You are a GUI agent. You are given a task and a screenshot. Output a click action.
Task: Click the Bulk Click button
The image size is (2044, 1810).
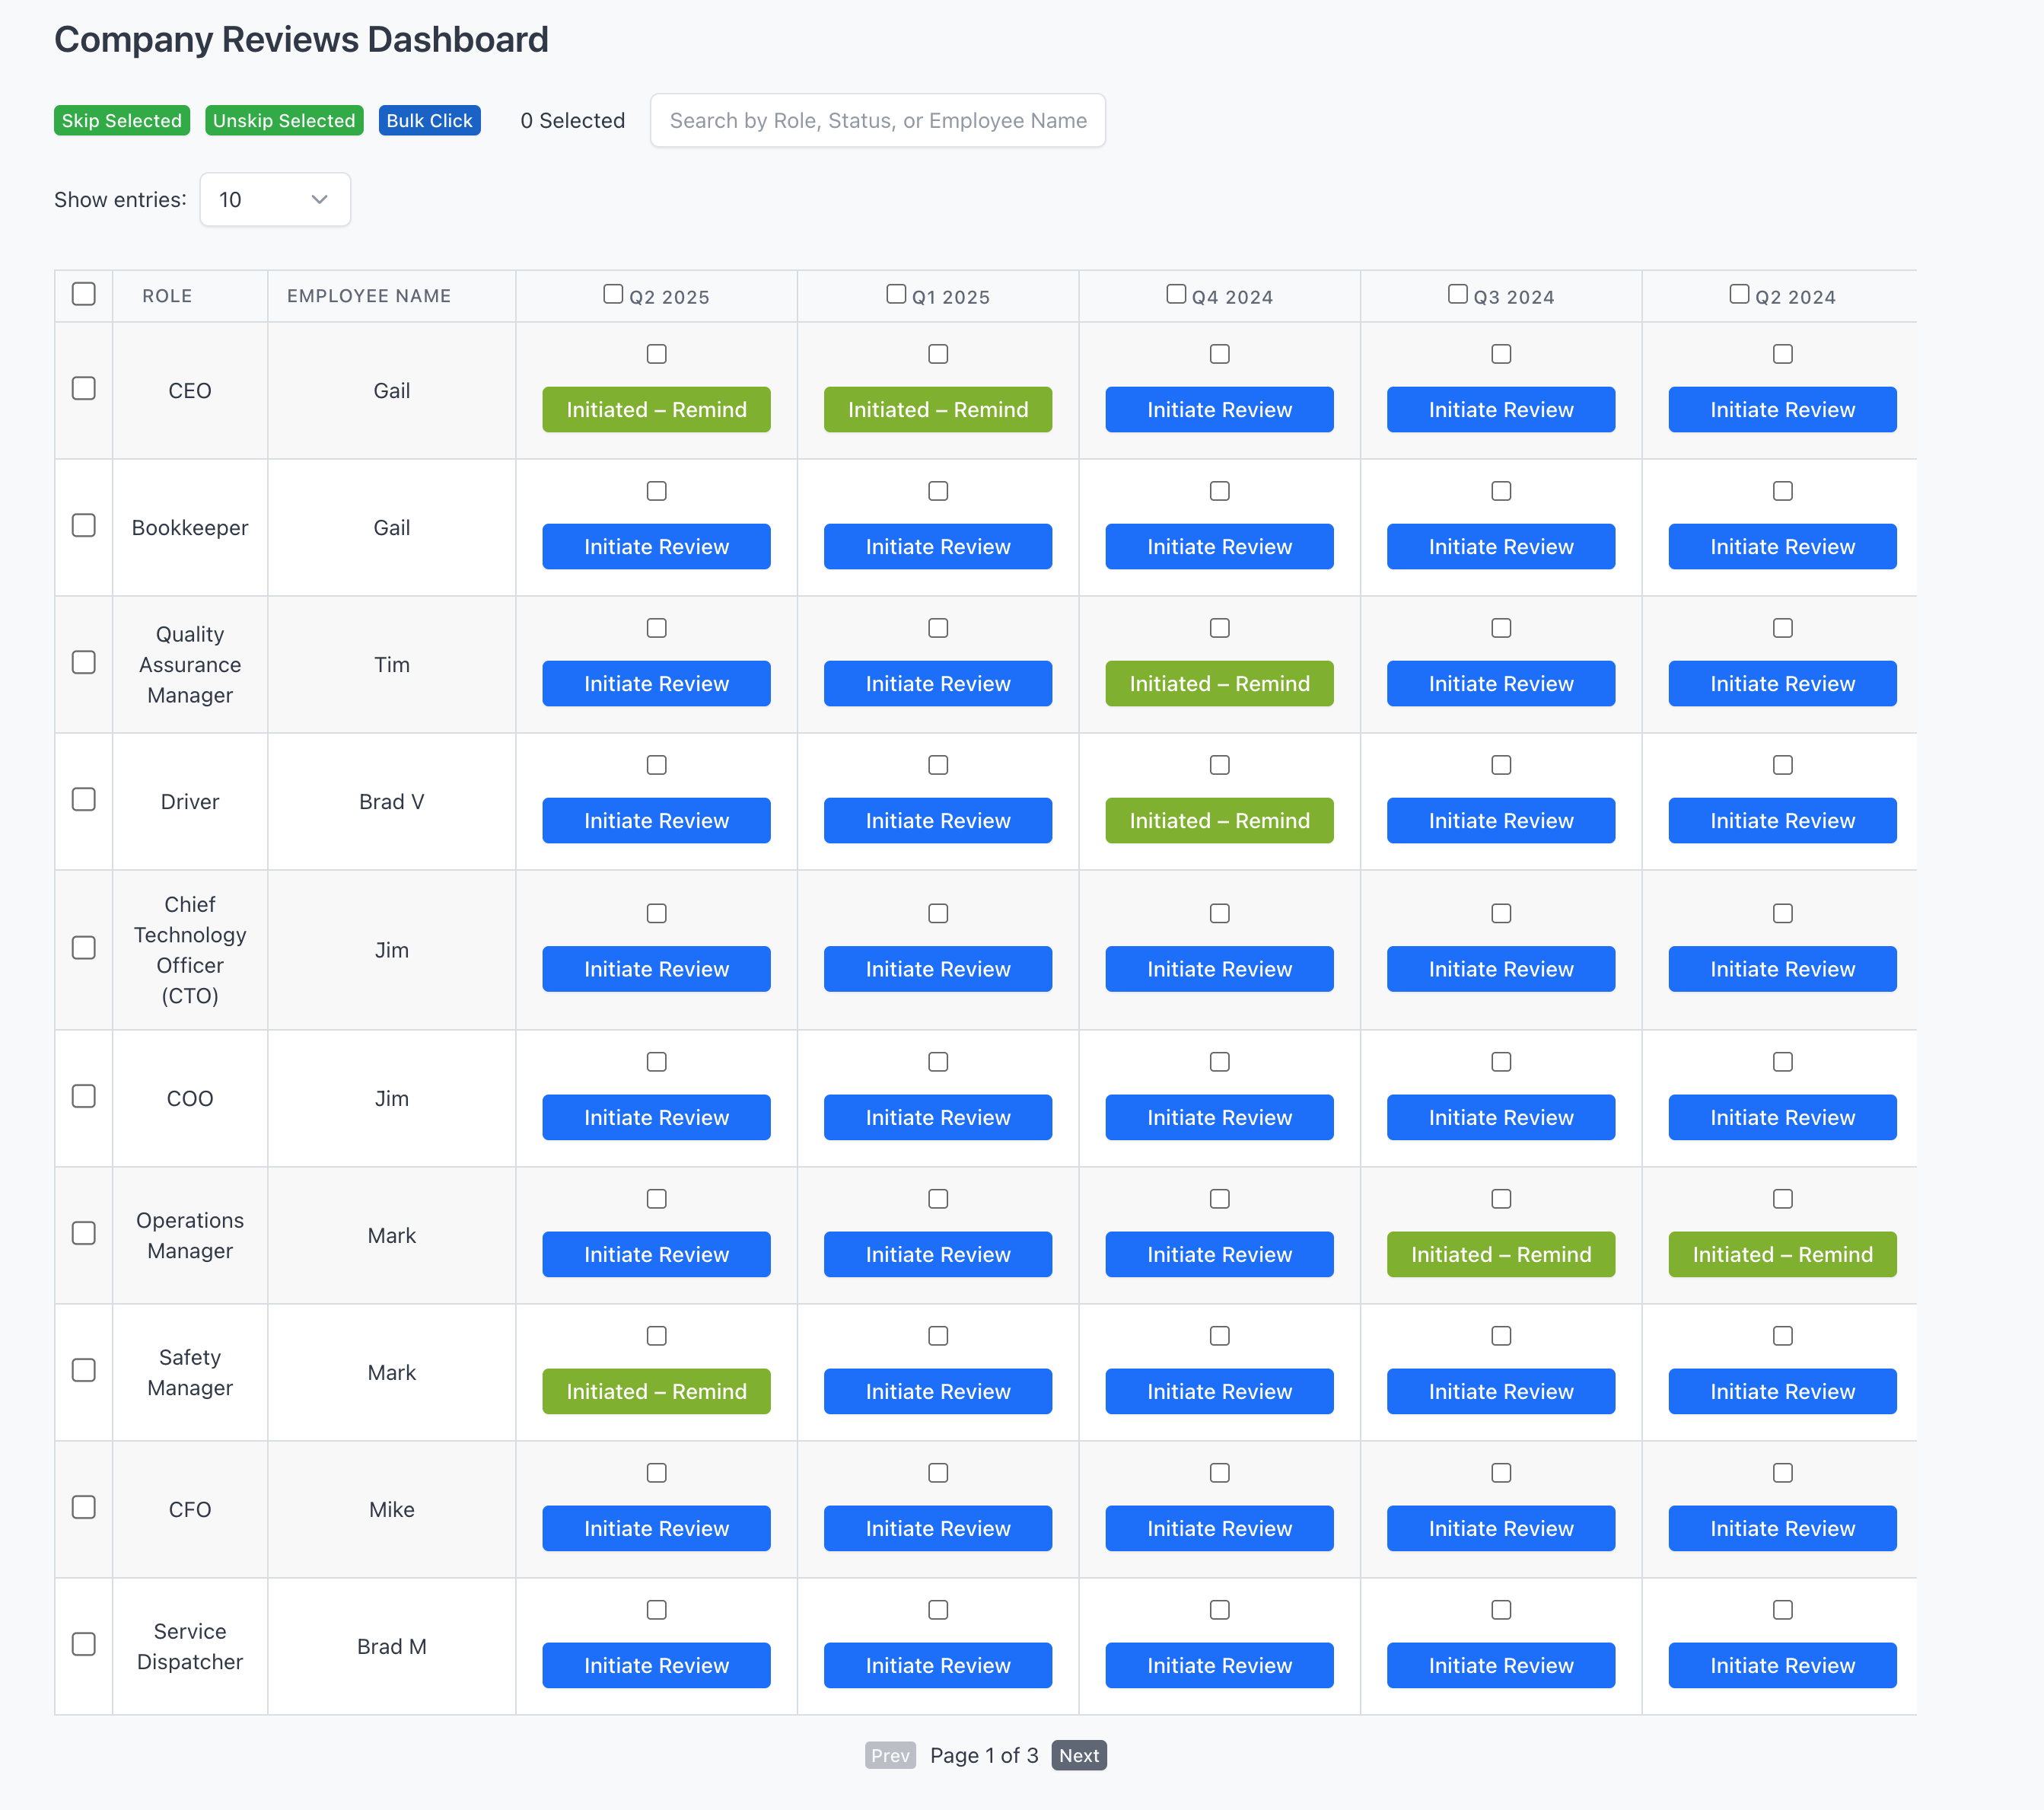429,120
